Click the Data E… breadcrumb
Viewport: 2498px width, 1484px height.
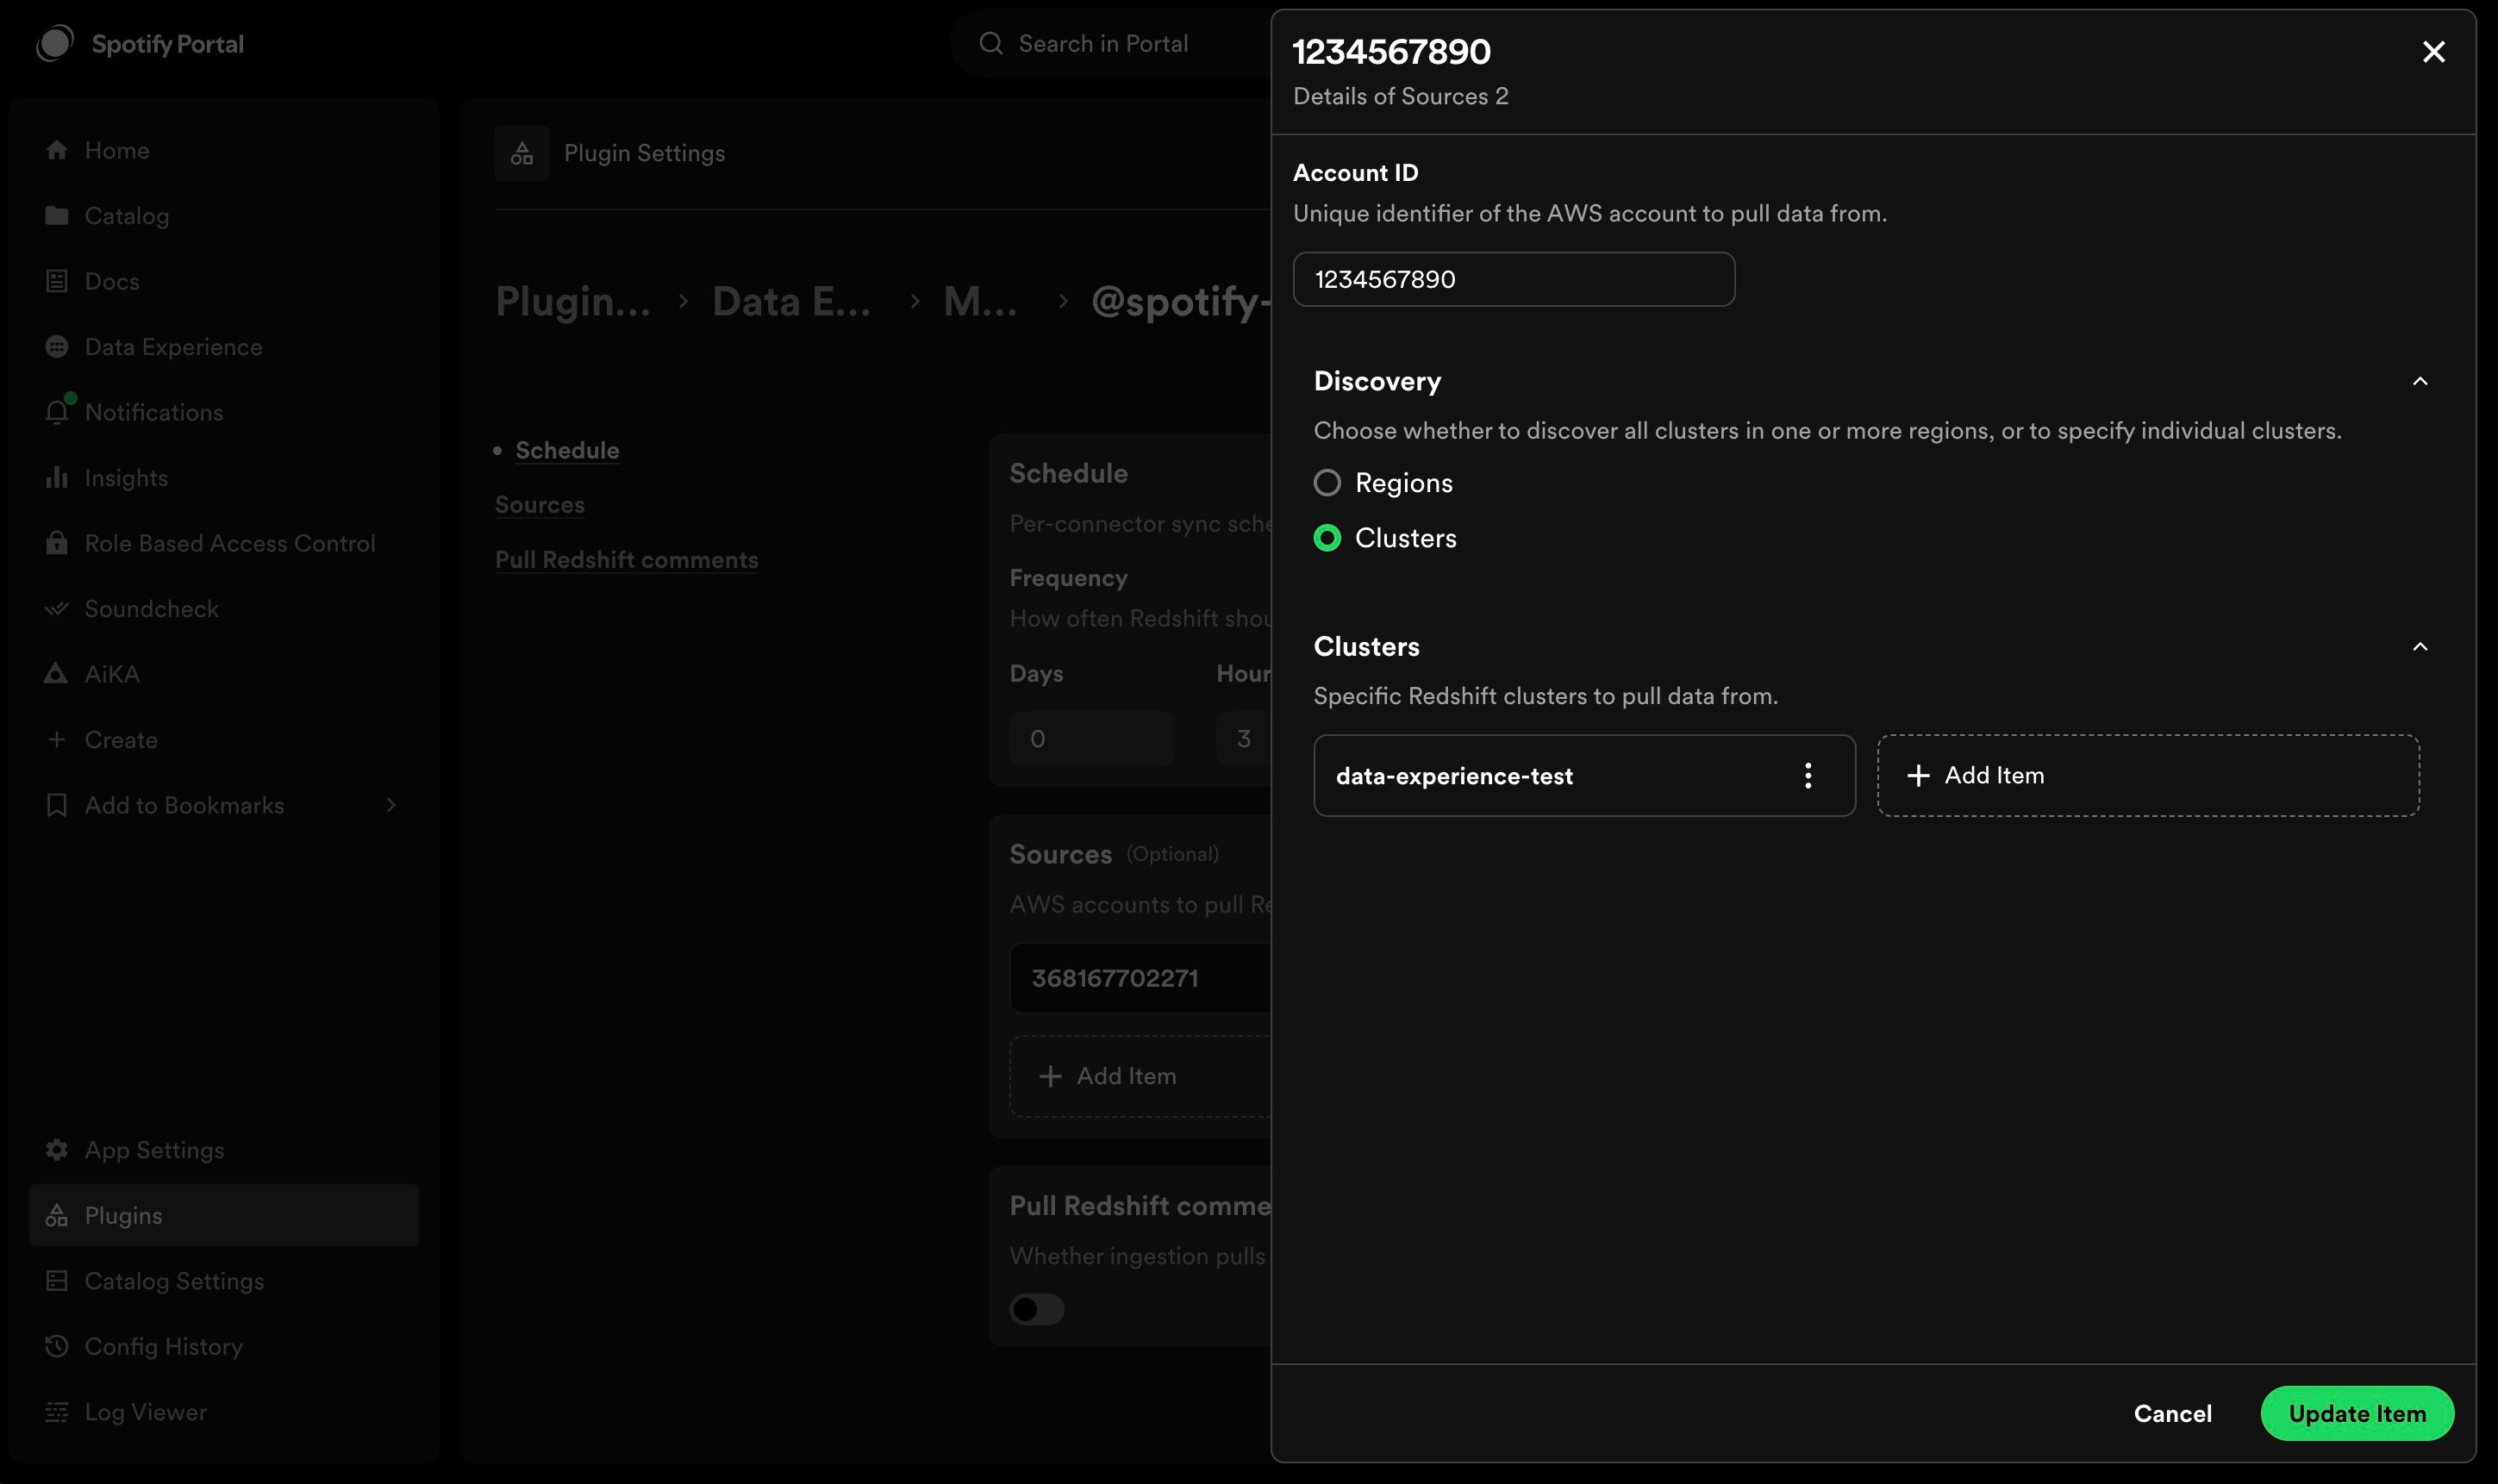(791, 301)
